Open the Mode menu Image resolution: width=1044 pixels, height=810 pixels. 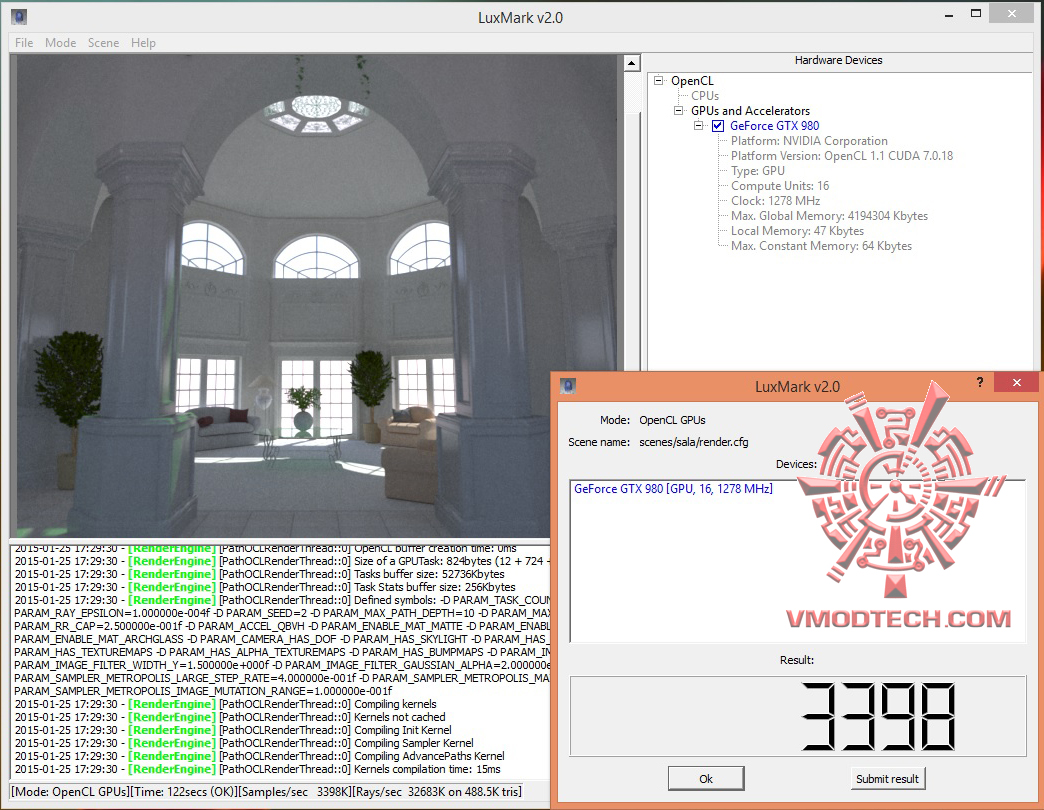61,43
